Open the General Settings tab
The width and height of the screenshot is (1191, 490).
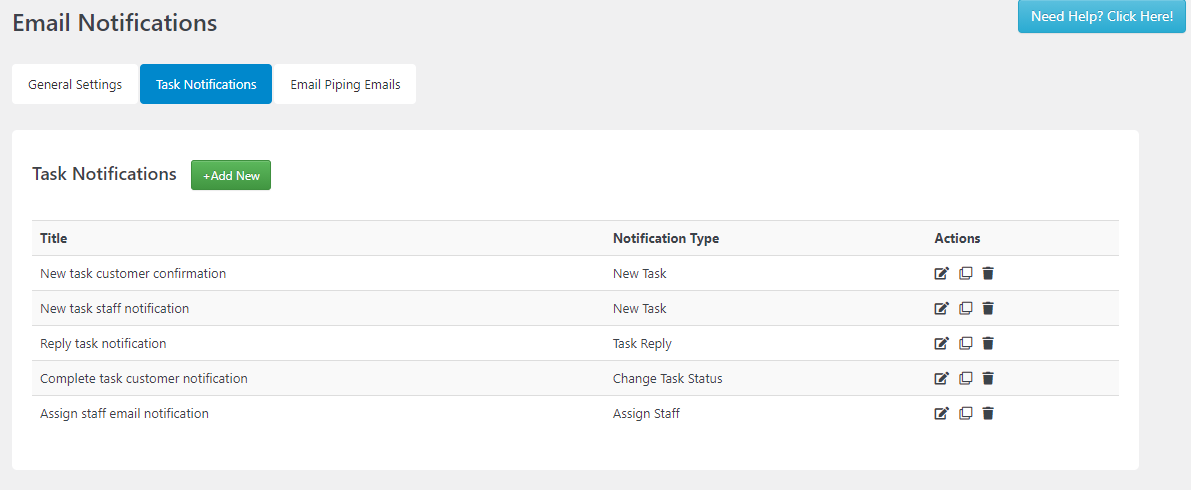pyautogui.click(x=75, y=84)
